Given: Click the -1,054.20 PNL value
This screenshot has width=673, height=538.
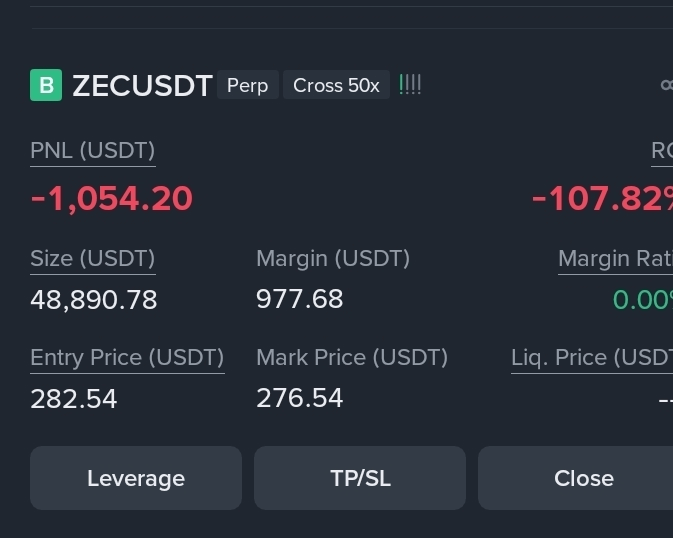Looking at the screenshot, I should pyautogui.click(x=112, y=198).
